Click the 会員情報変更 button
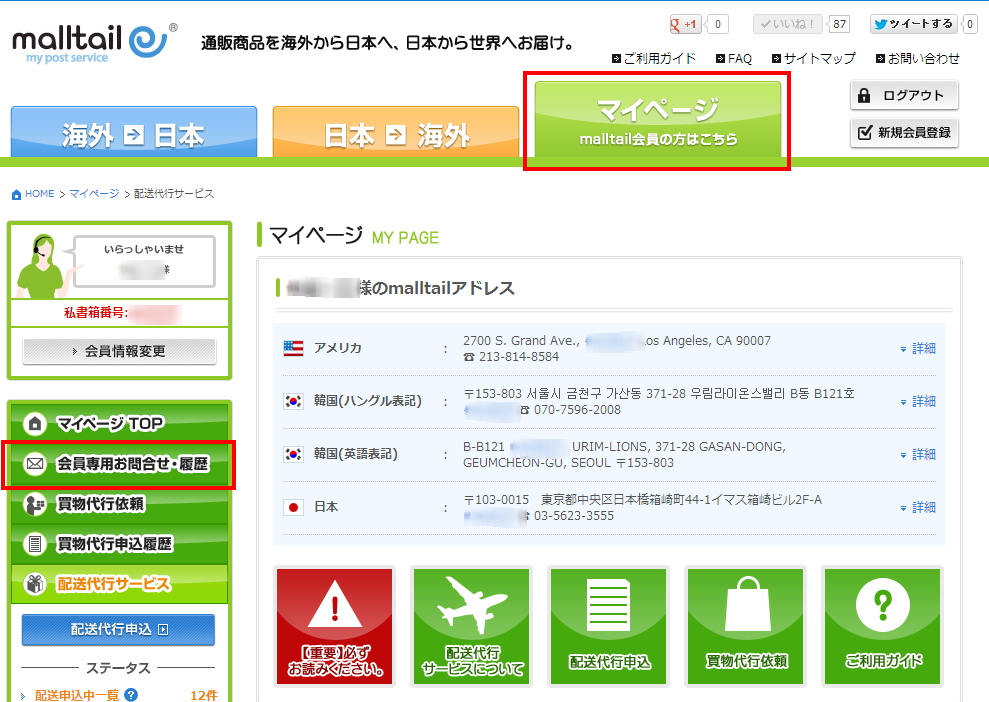989x702 pixels. click(x=119, y=351)
